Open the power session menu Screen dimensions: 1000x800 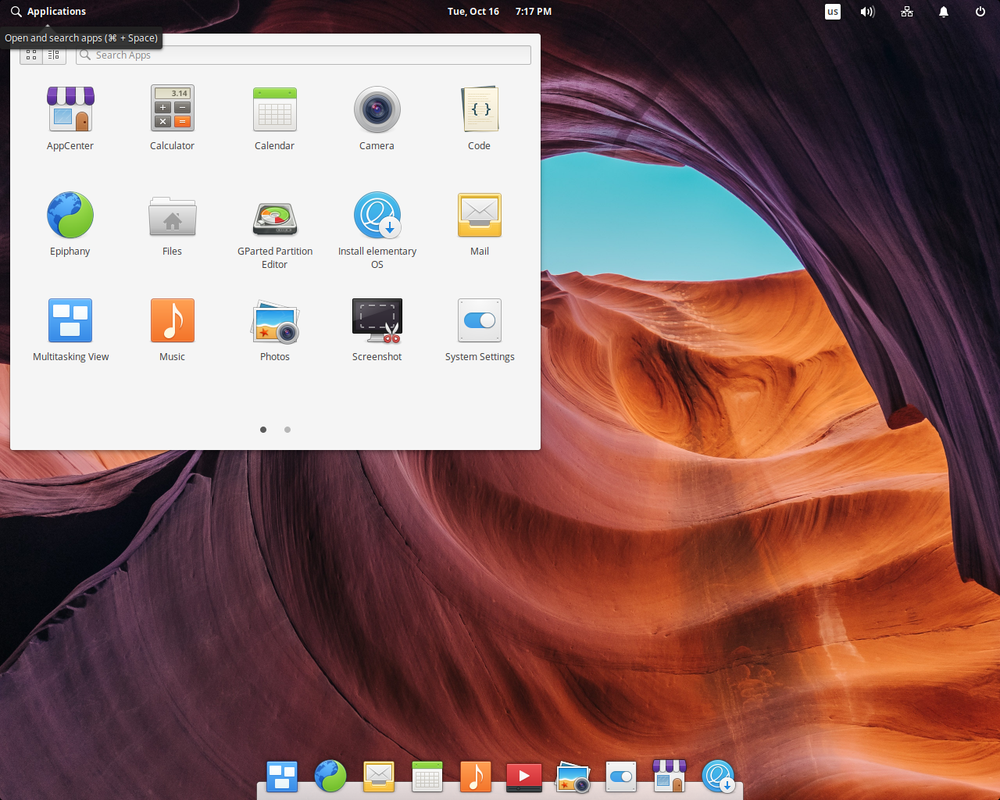pyautogui.click(x=979, y=11)
